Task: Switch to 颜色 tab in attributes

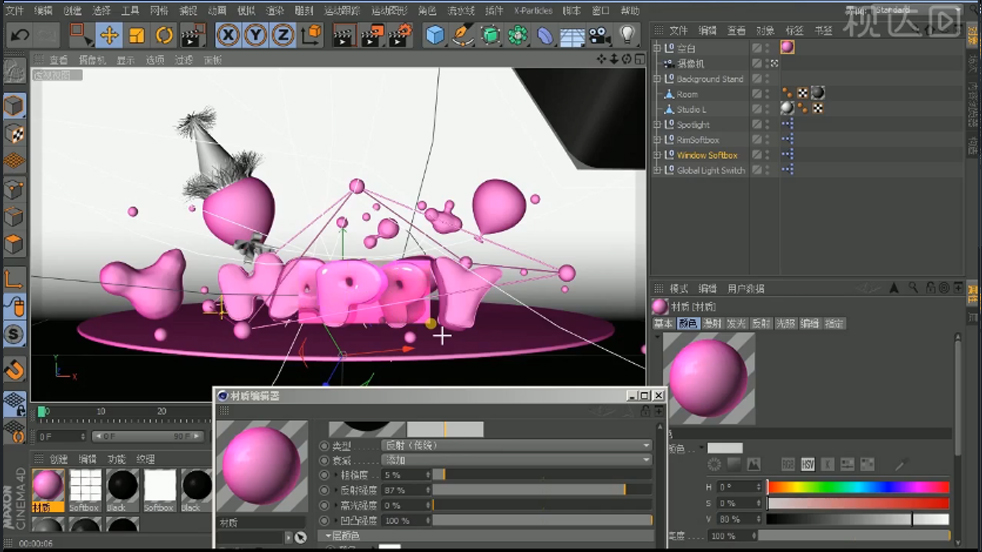Action: (687, 323)
